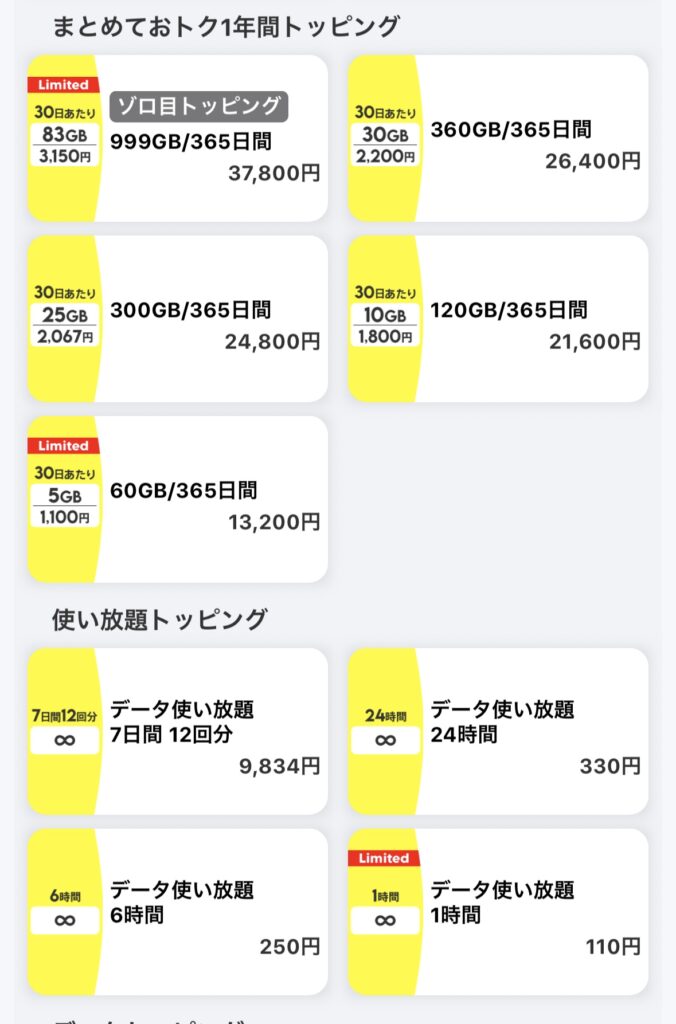Click the infinity icon on 7日間12回分 card
The height and width of the screenshot is (1024, 676).
[65, 742]
